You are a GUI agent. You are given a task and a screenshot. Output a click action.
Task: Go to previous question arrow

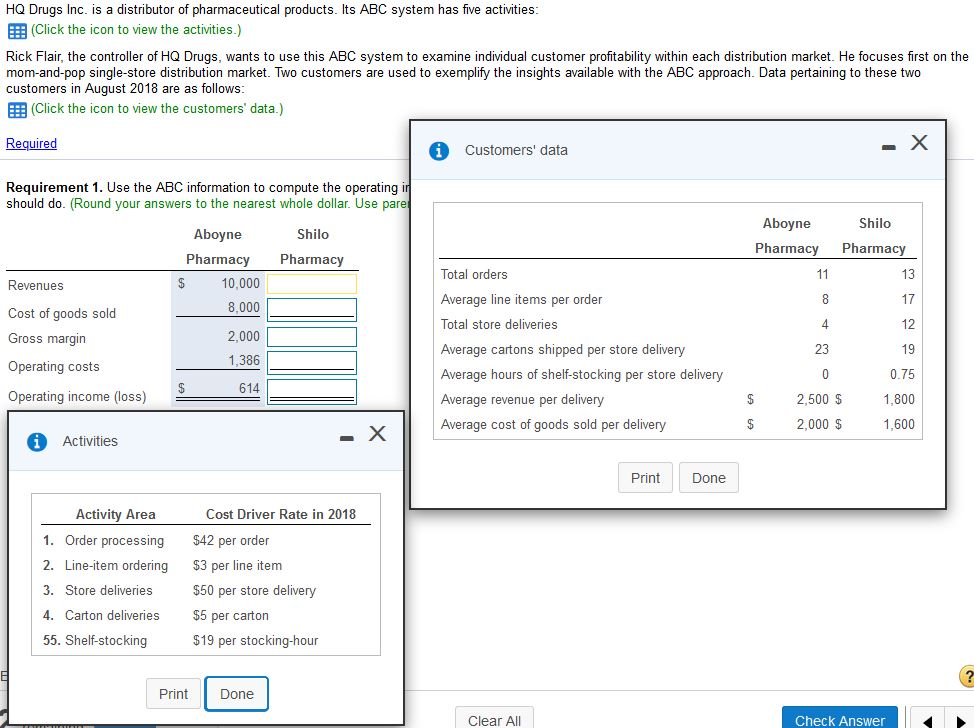[x=927, y=721]
